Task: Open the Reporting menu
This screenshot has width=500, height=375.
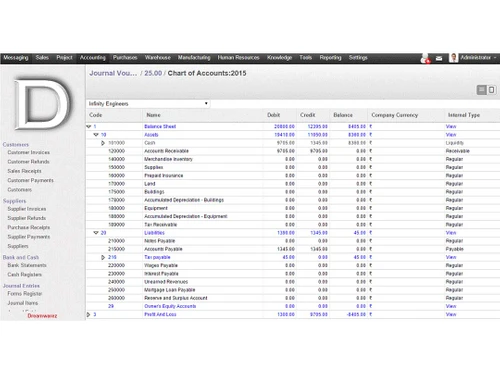Action: pyautogui.click(x=330, y=58)
